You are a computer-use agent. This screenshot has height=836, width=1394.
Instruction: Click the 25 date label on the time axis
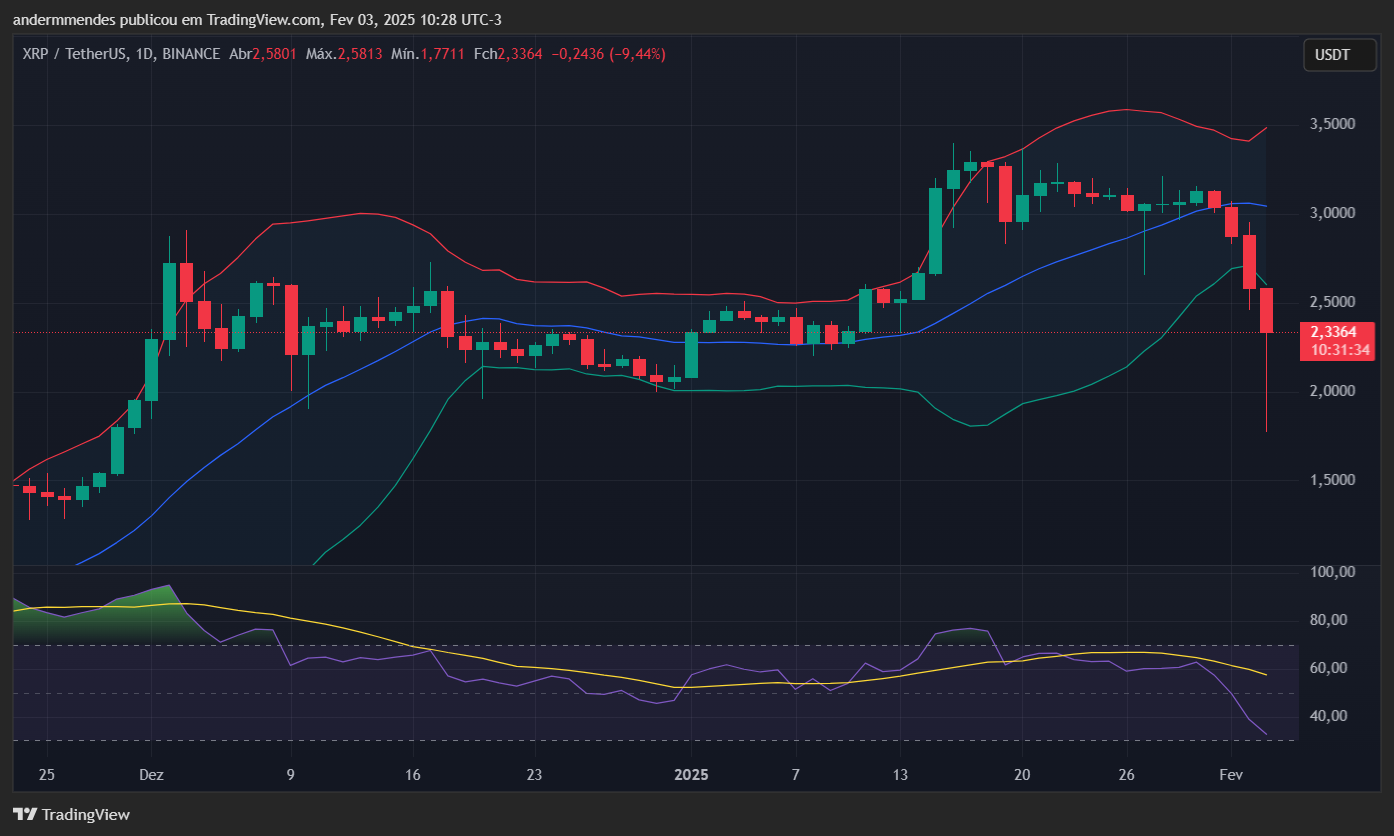[x=47, y=775]
